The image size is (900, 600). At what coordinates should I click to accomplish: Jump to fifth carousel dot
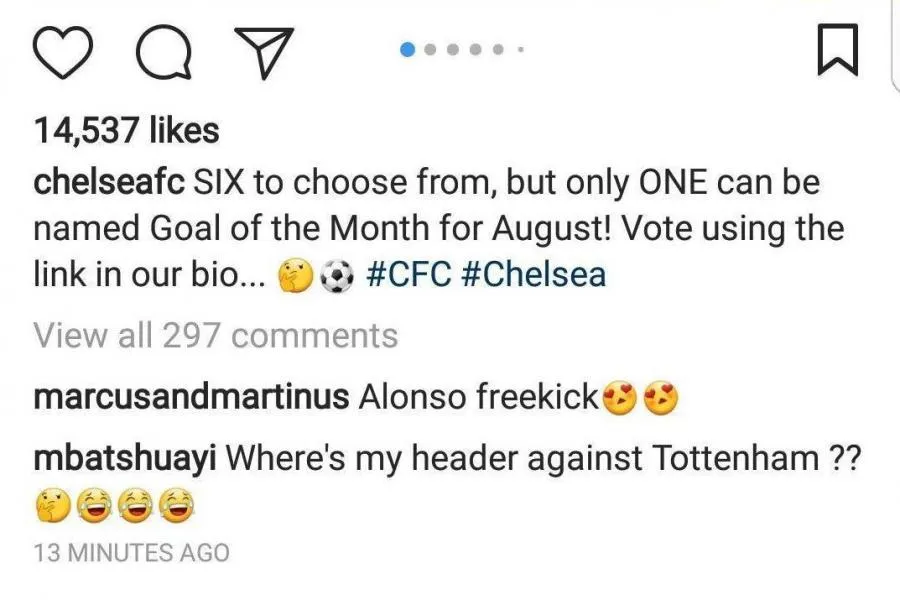click(498, 49)
